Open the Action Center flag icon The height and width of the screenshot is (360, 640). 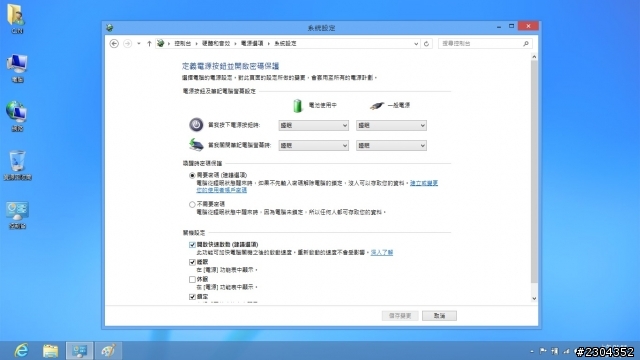coord(543,351)
